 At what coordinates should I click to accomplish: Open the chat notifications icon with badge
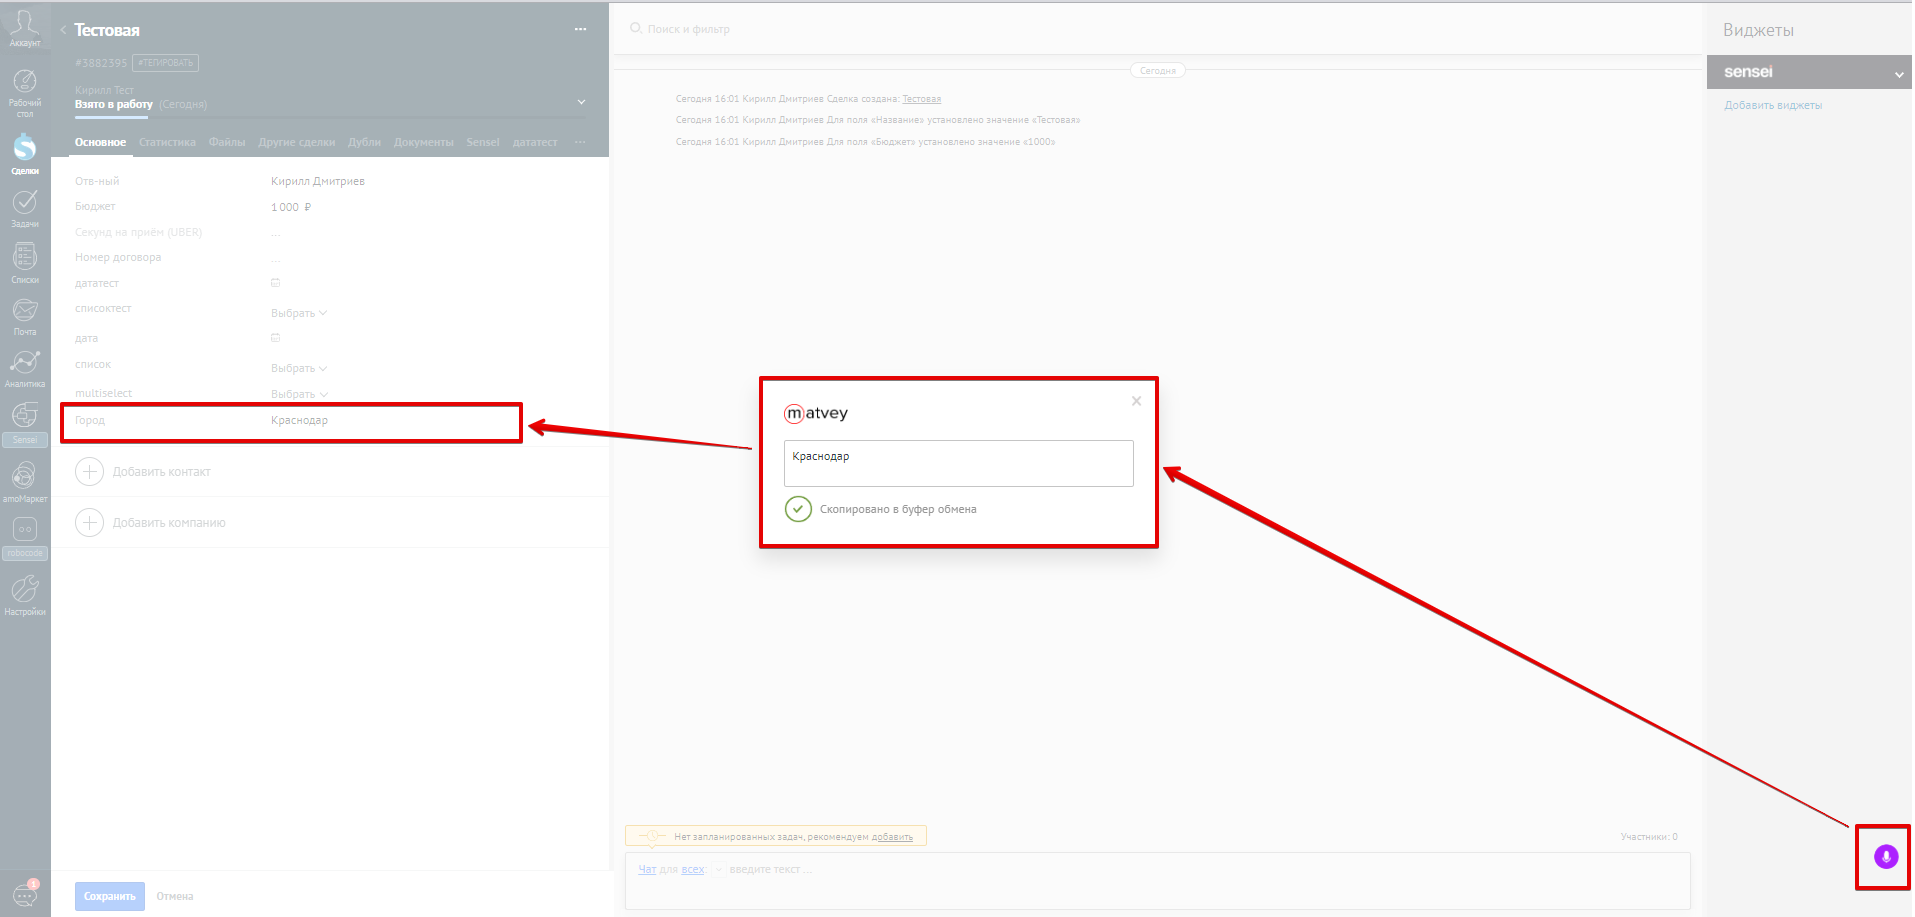point(26,893)
